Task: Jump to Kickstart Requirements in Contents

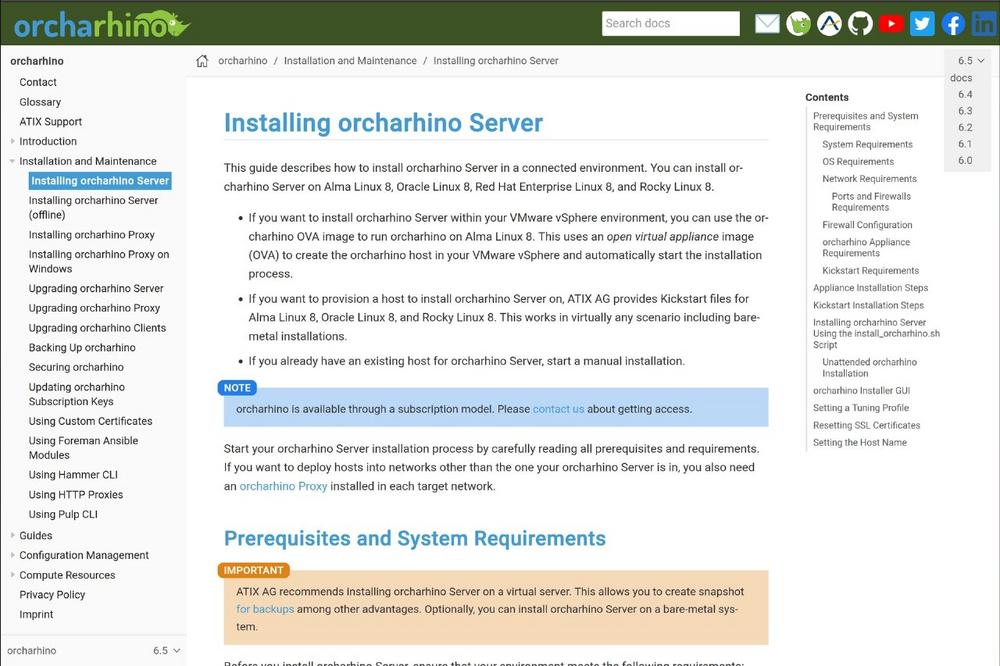Action: coord(871,271)
